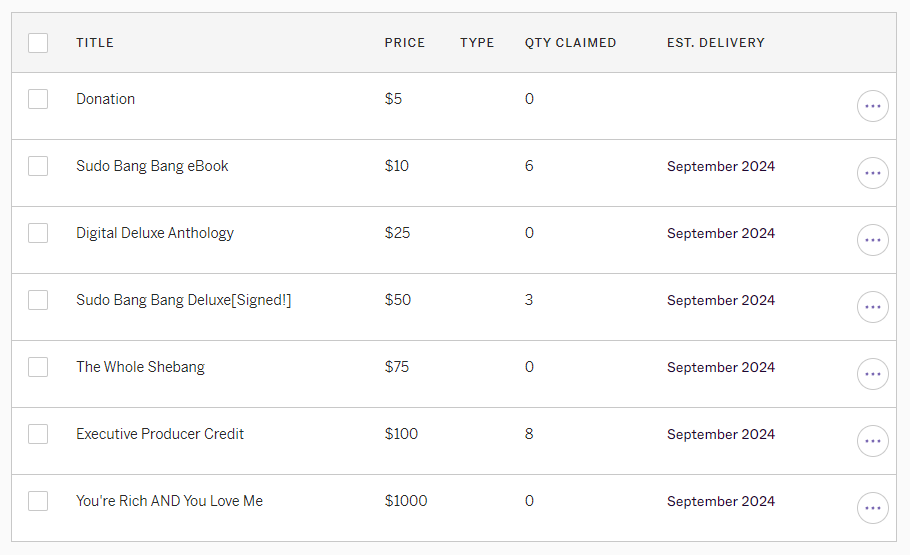Select You're Rich AND You Love Me checkbox
The height and width of the screenshot is (555, 910).
[38, 501]
